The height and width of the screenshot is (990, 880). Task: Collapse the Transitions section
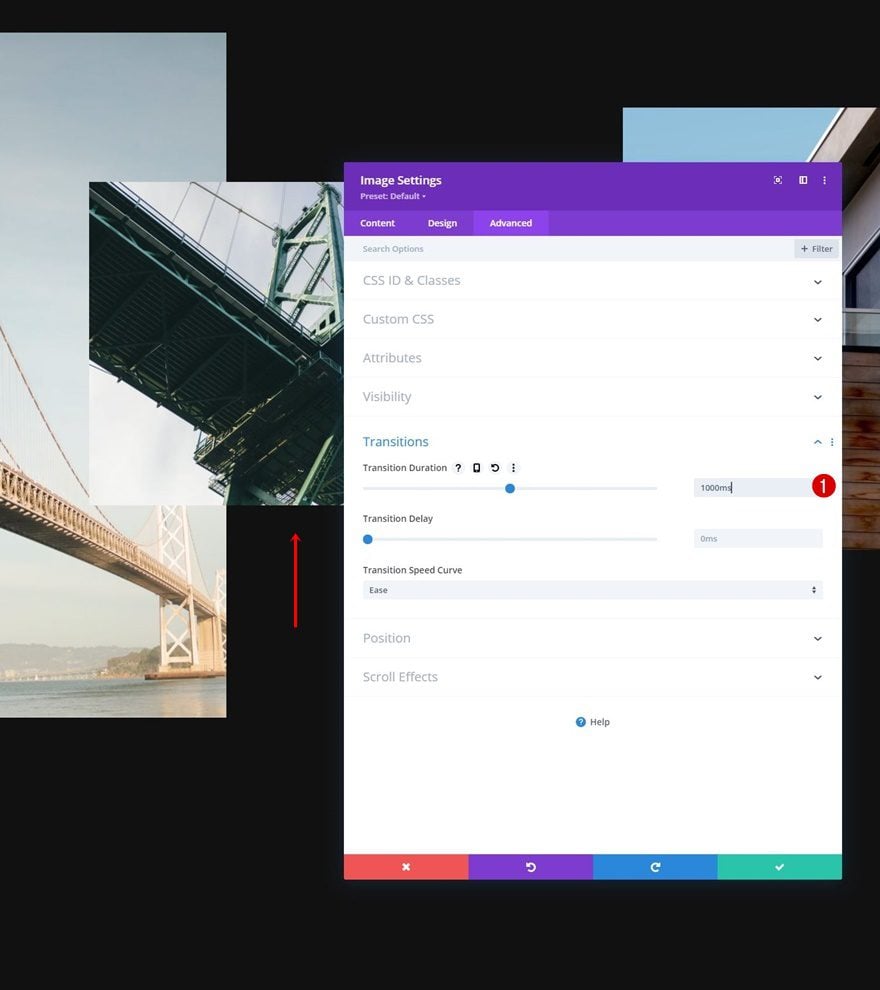[x=818, y=442]
